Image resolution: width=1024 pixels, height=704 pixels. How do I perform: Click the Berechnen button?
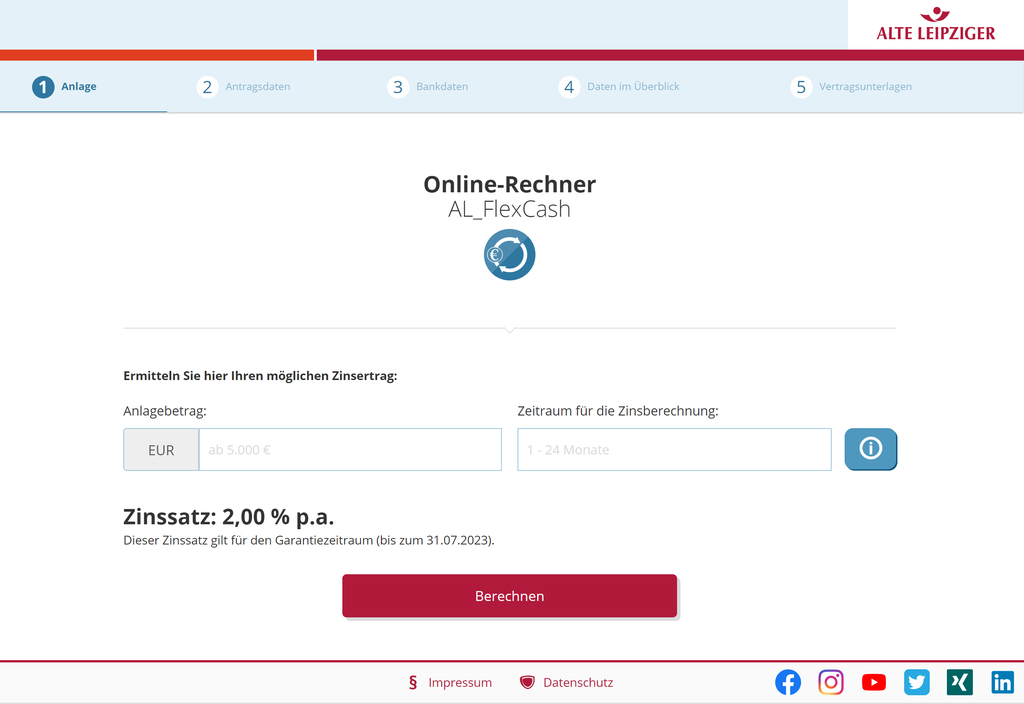click(509, 596)
